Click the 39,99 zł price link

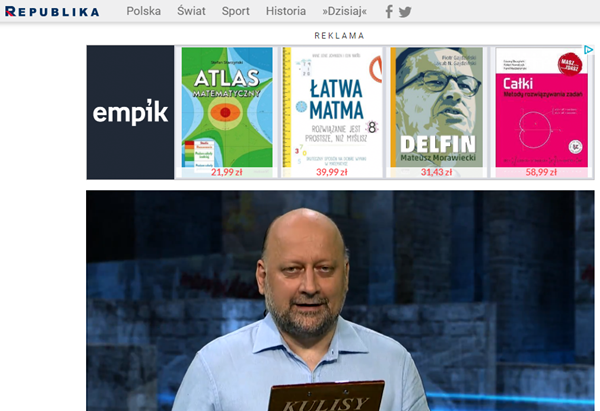click(x=331, y=172)
